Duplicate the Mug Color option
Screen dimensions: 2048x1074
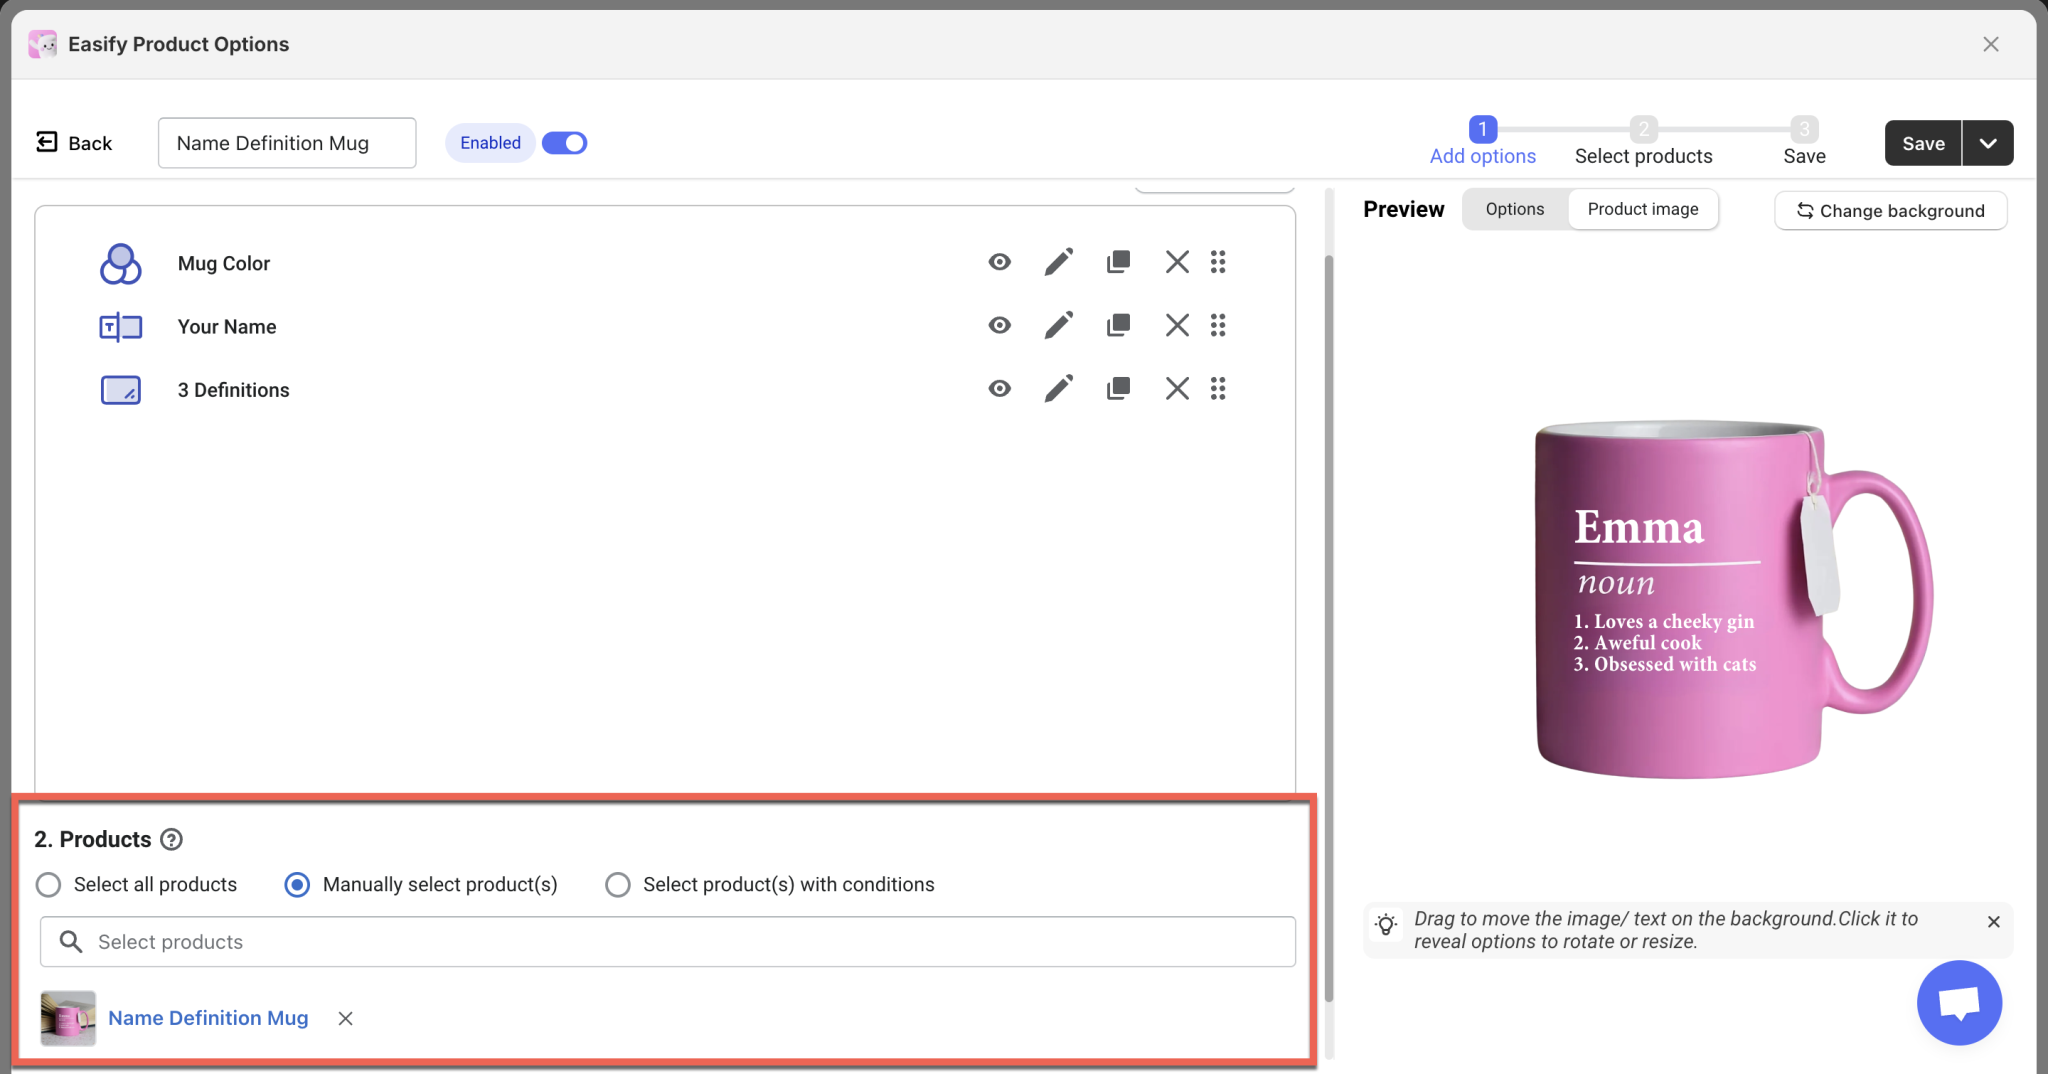pos(1118,262)
